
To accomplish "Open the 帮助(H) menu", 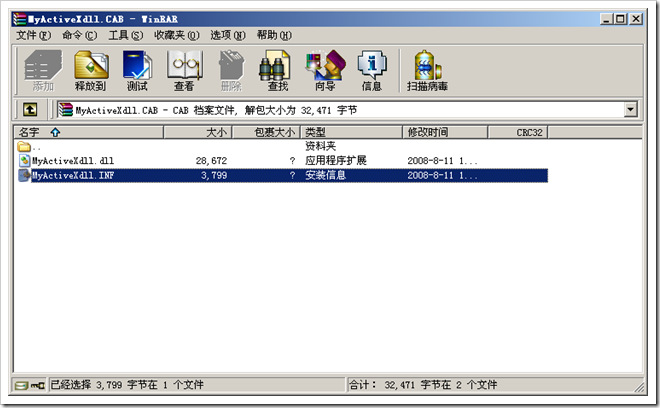I will 274,35.
